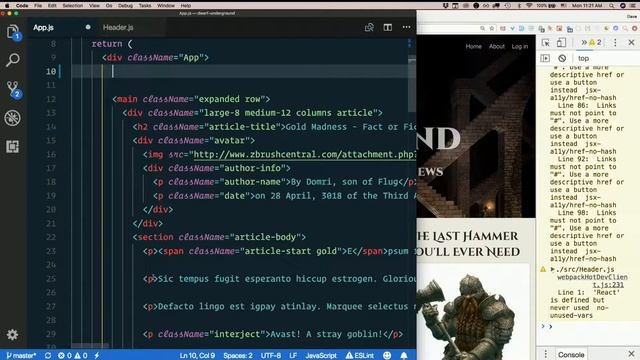Click the horizontal scrollbar thumb under the editor

[90, 346]
